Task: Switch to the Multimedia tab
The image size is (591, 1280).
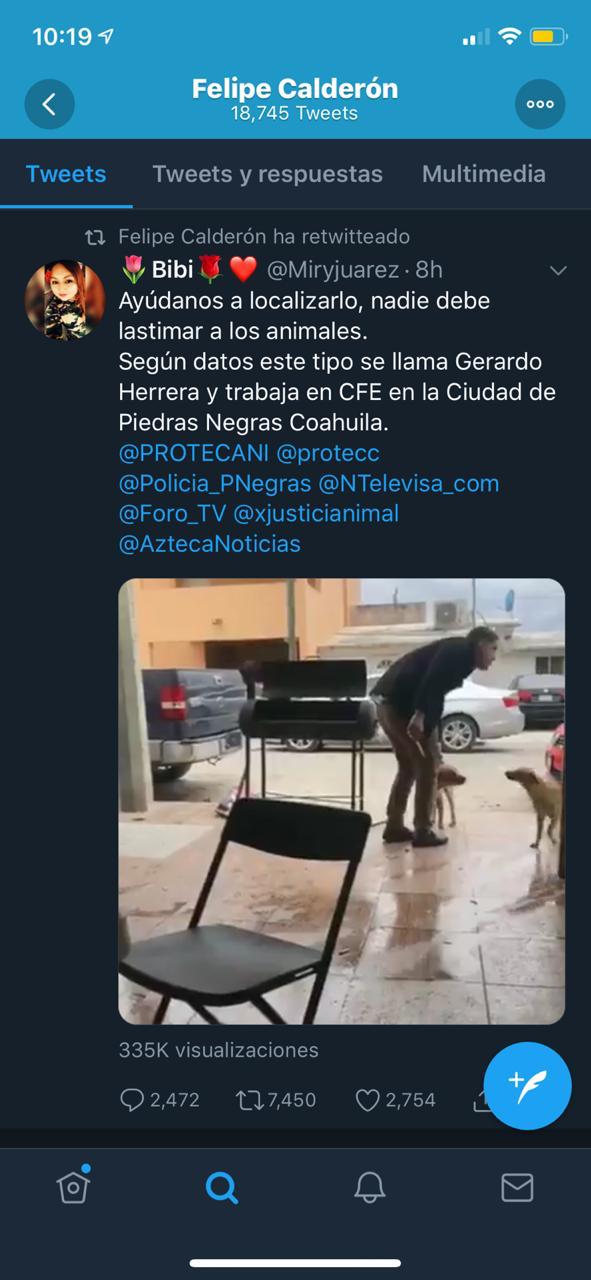Action: pyautogui.click(x=484, y=174)
